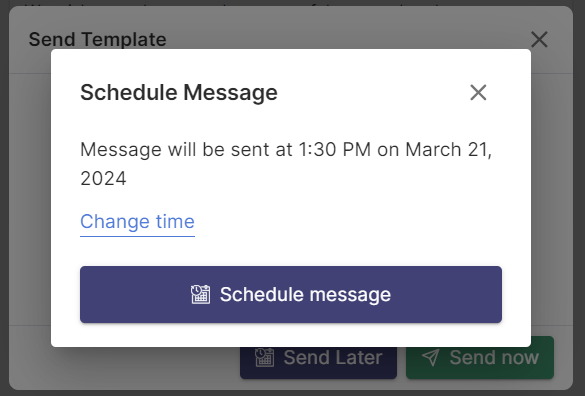The image size is (585, 396).
Task: Click the paper plane icon on Send now
Action: click(431, 358)
